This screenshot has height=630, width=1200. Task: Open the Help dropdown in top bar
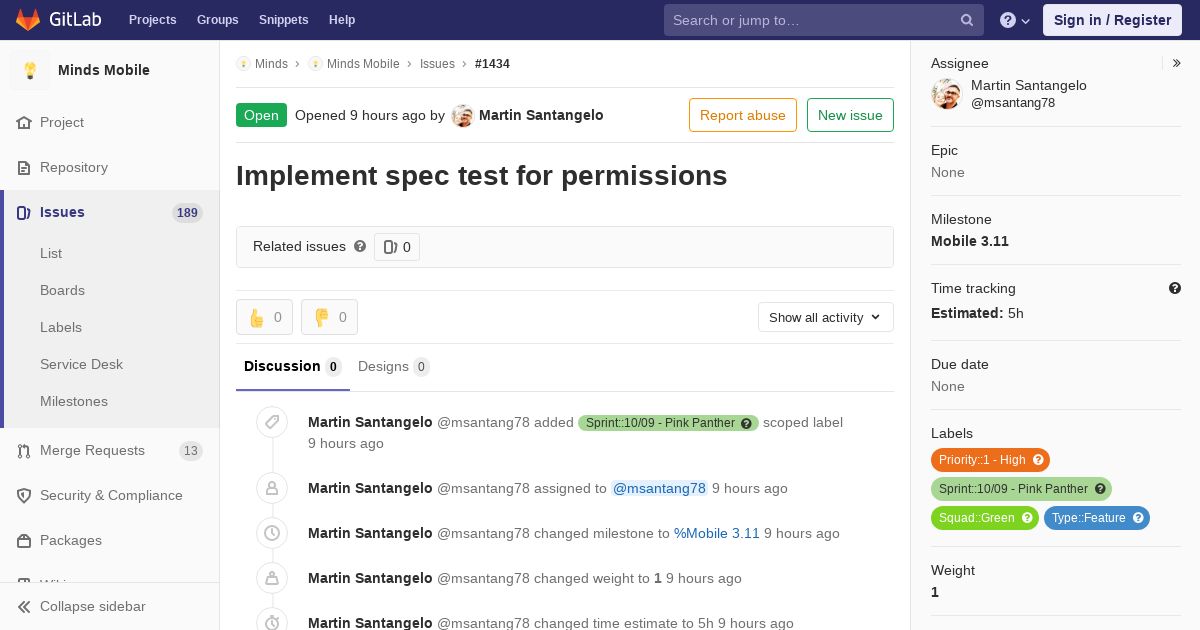click(1015, 20)
